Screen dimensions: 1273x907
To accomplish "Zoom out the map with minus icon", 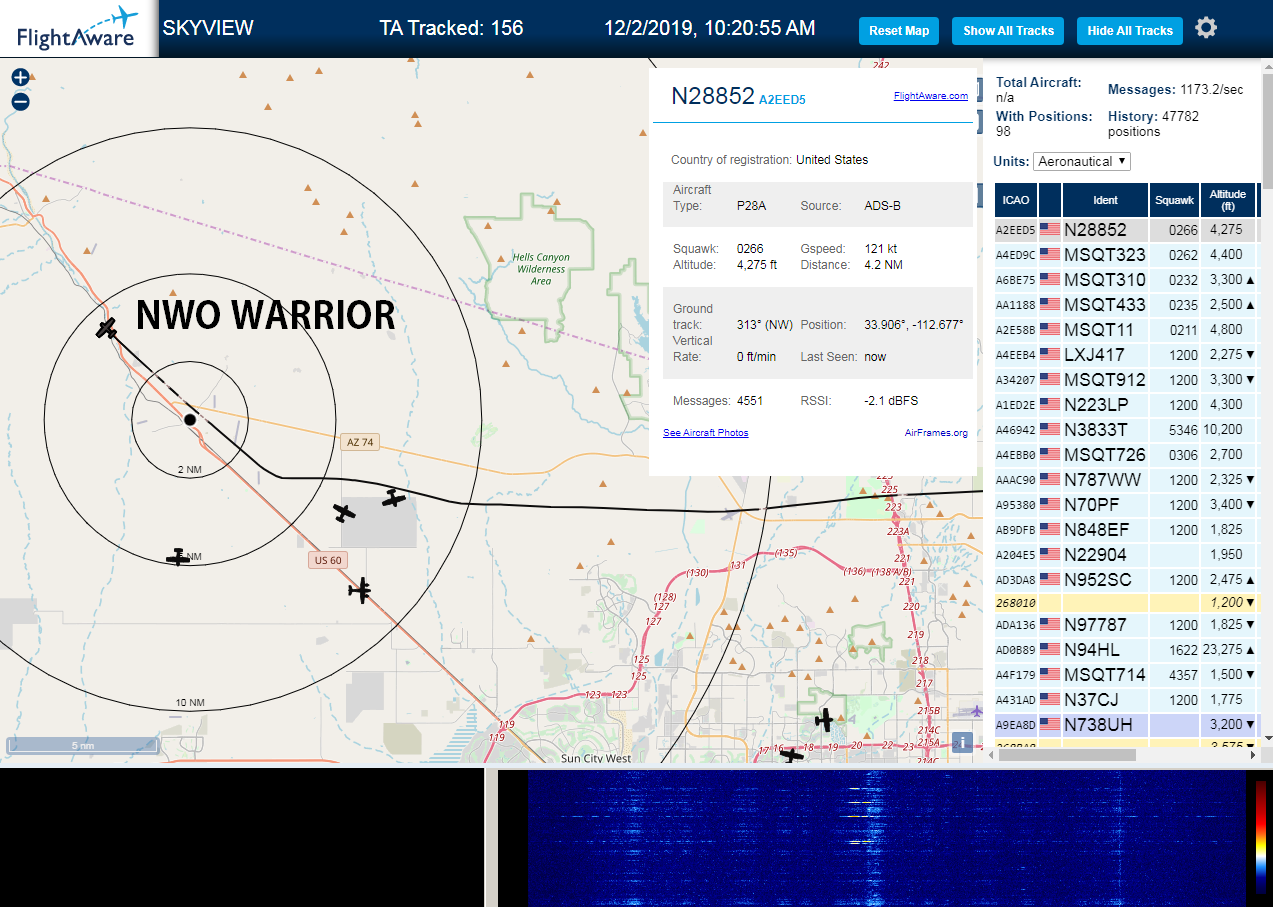I will (20, 101).
